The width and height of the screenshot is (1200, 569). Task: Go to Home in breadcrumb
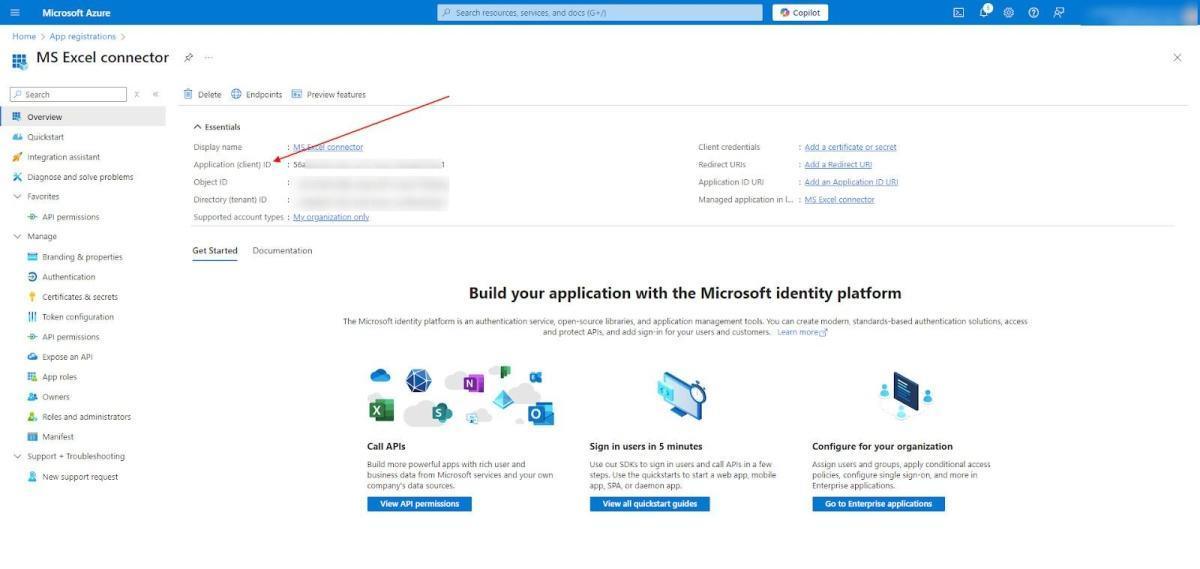[24, 36]
